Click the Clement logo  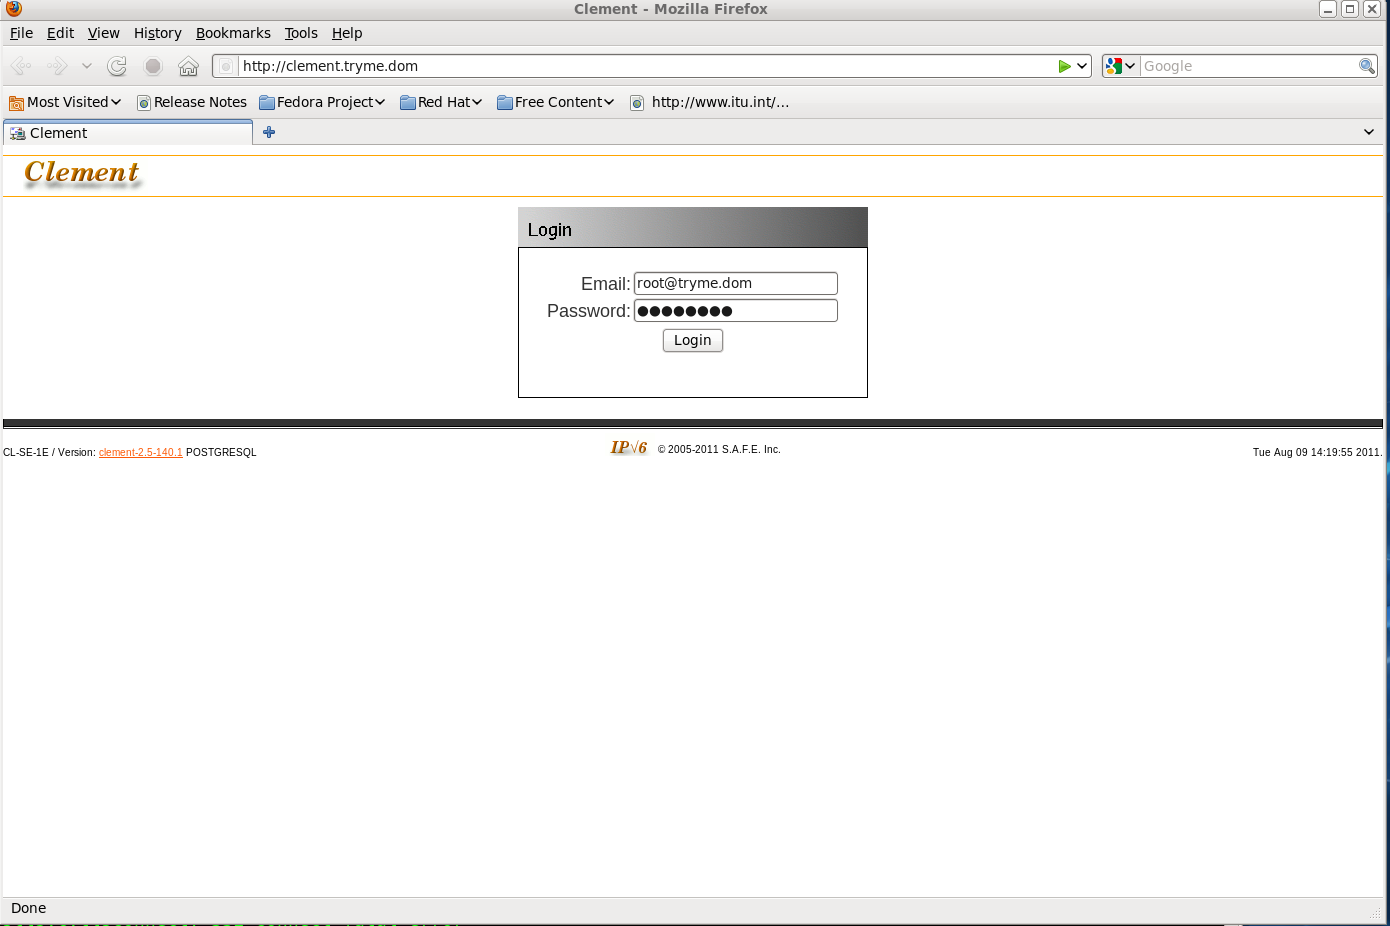tap(82, 173)
